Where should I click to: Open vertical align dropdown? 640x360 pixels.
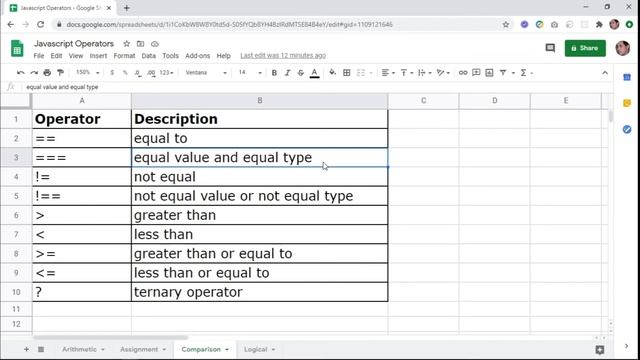click(407, 73)
